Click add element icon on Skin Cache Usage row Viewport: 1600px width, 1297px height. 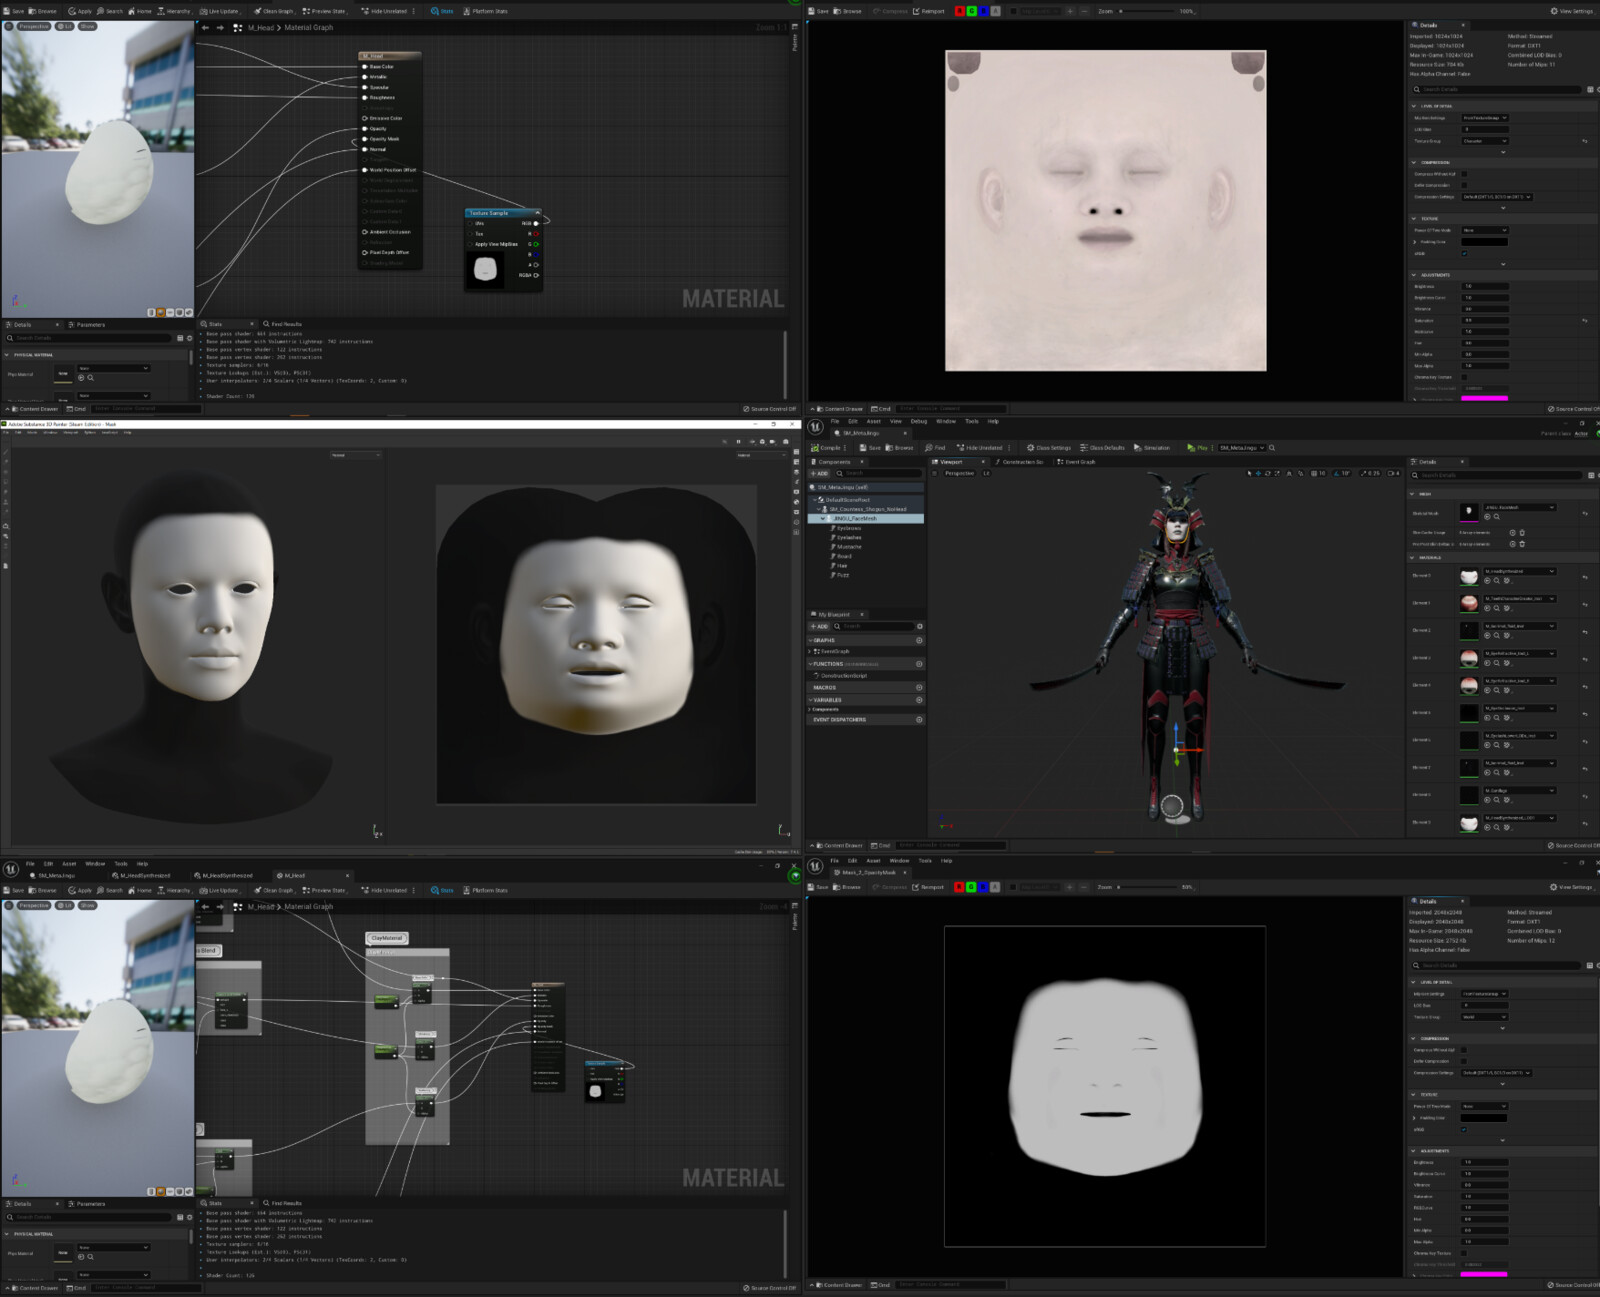[x=1512, y=533]
